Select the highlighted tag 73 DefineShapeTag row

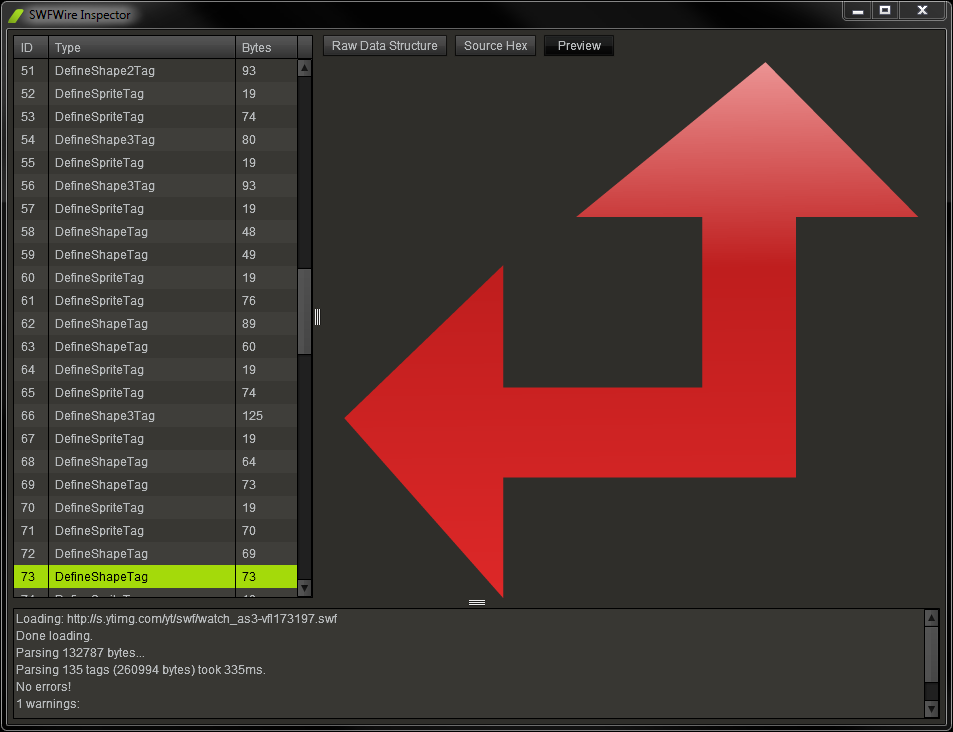[156, 576]
